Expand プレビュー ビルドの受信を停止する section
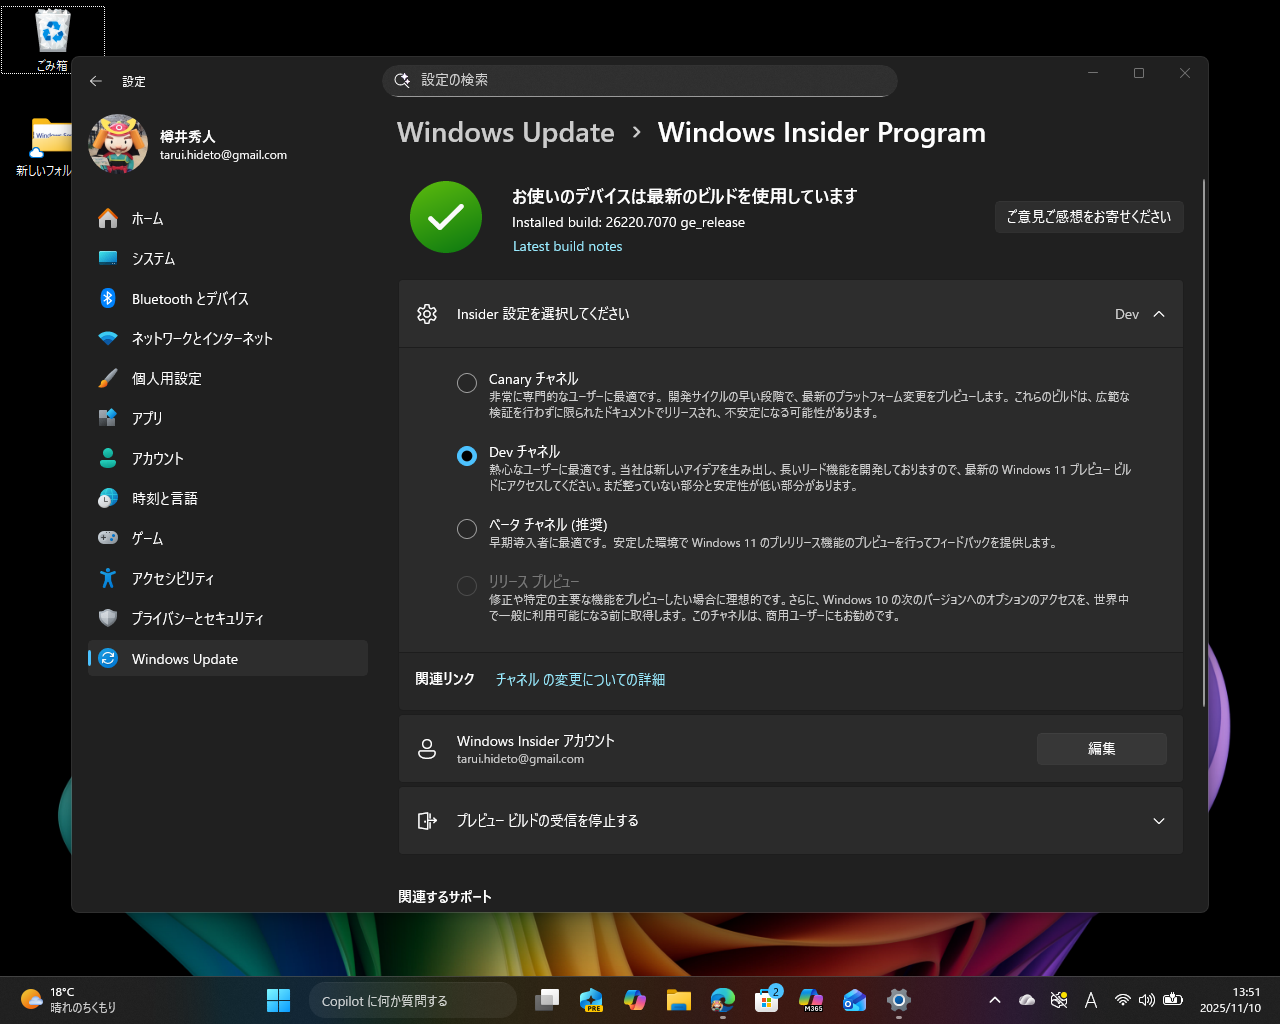Screen dimensions: 1280x1024 (1158, 820)
